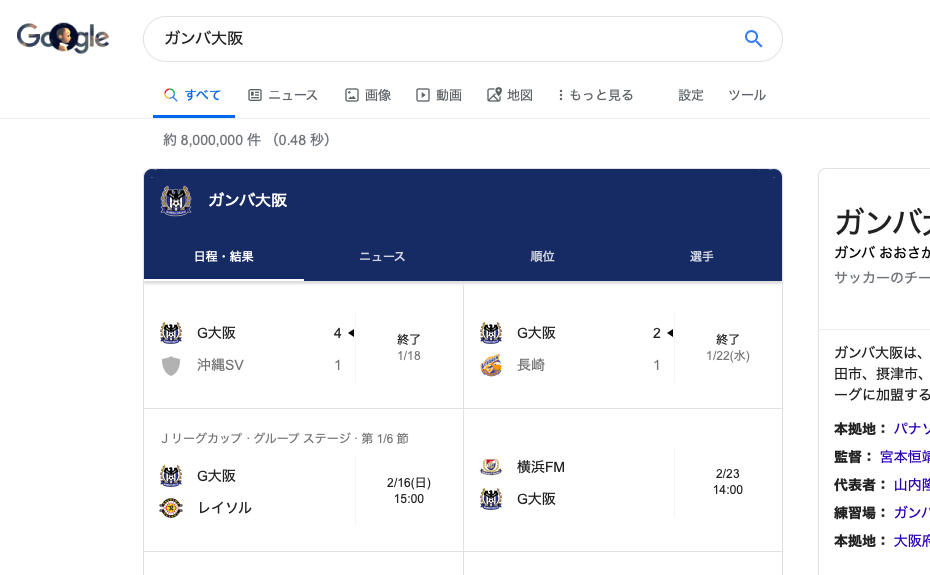Screen dimensions: 930x575
Task: Open the 横浜FM vs G大阪 fixture
Action: click(x=623, y=481)
